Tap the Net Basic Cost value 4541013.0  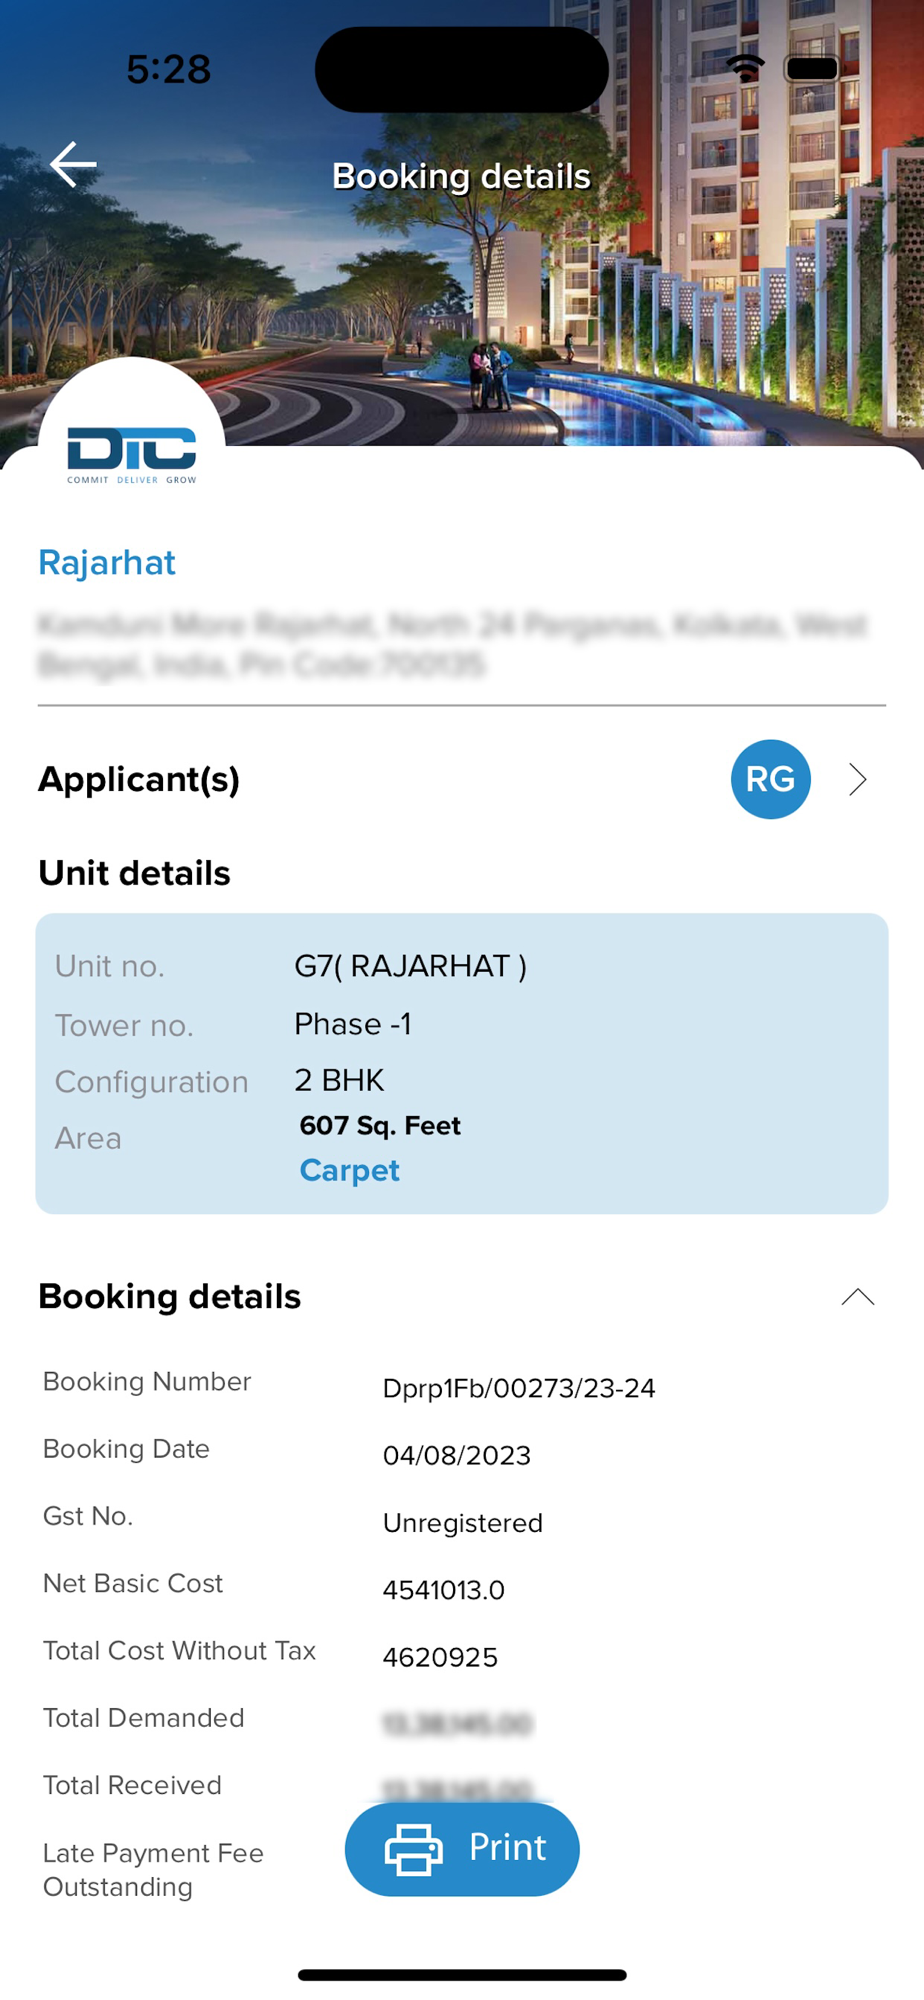443,1590
